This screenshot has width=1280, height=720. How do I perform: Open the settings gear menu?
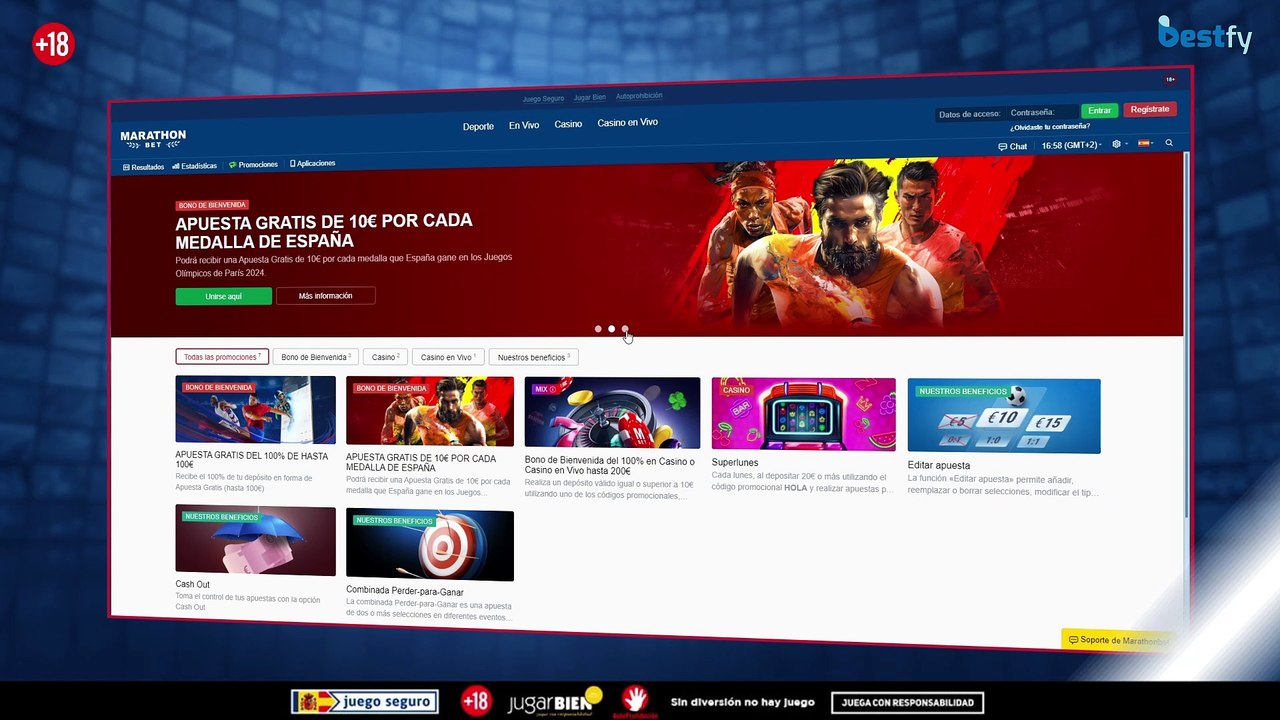[x=1117, y=144]
